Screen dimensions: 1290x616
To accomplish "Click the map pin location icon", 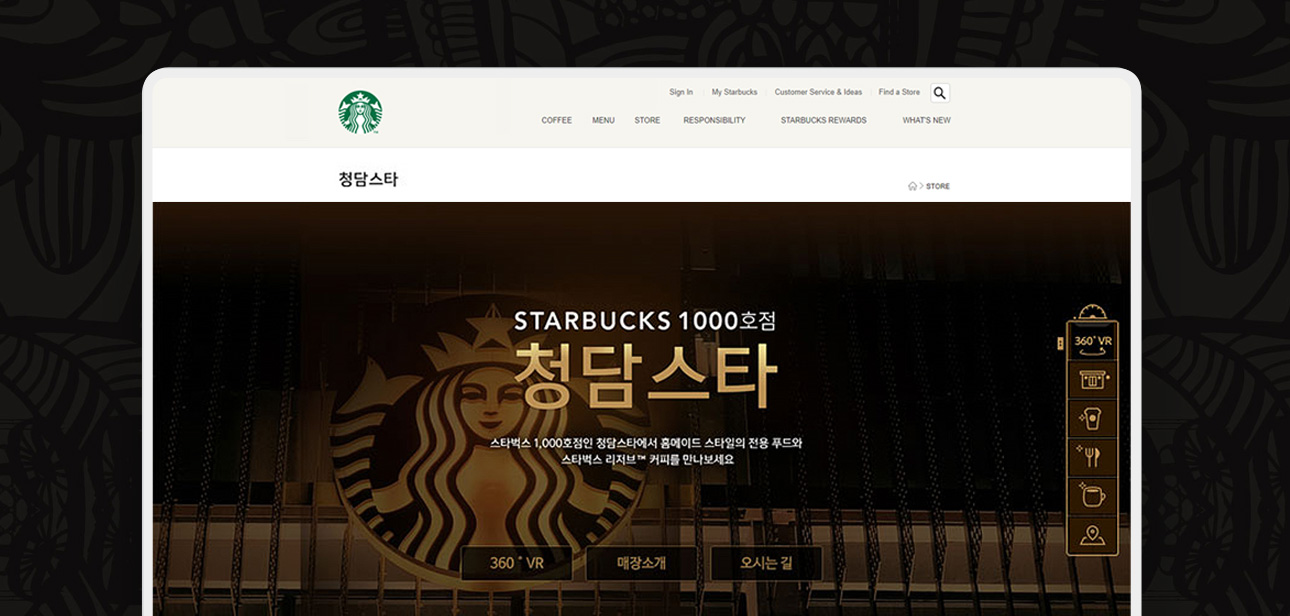I will pos(1092,535).
